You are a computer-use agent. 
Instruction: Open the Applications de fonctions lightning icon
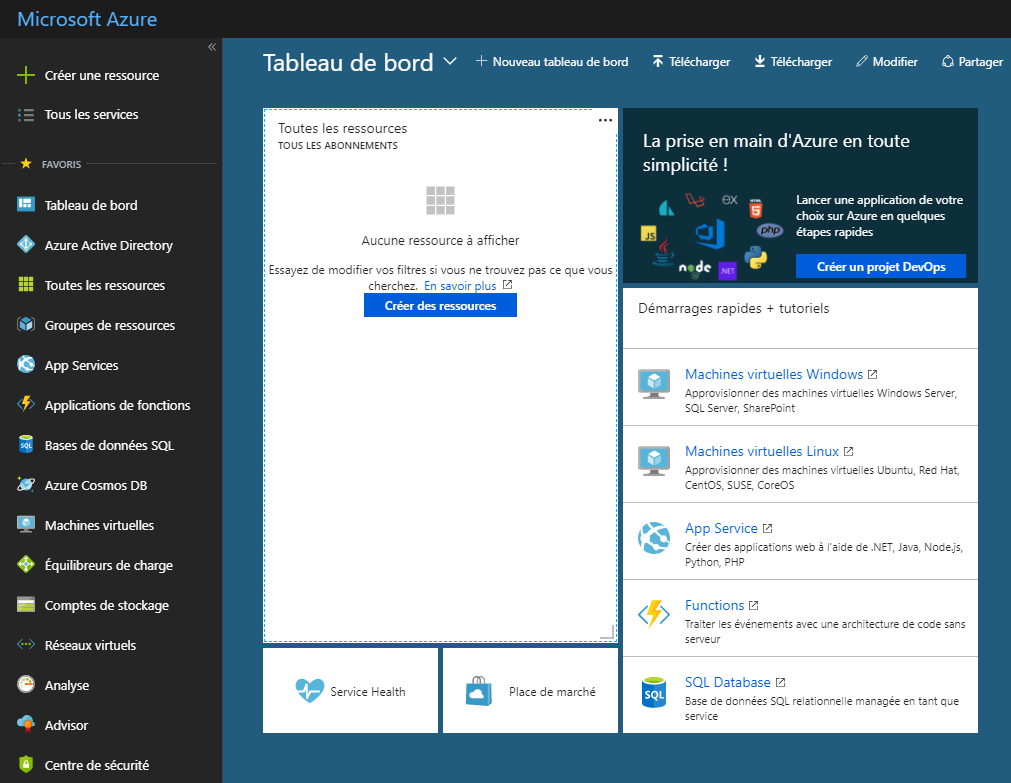[26, 404]
